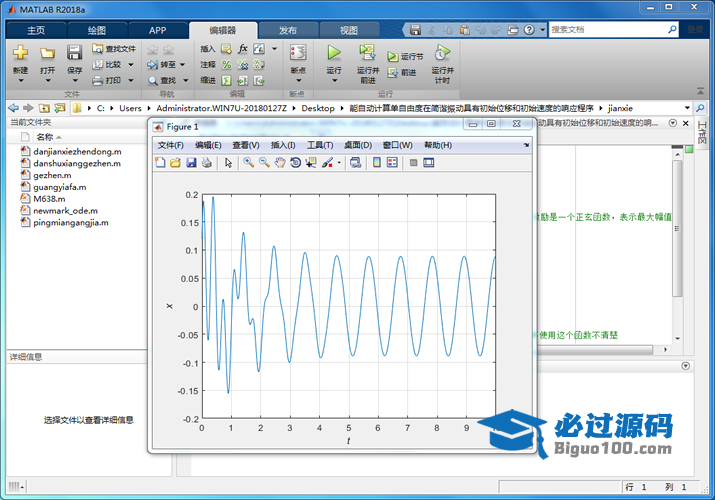Click Run Section (运行节)
Screen dimensions: 715x500
(405, 57)
